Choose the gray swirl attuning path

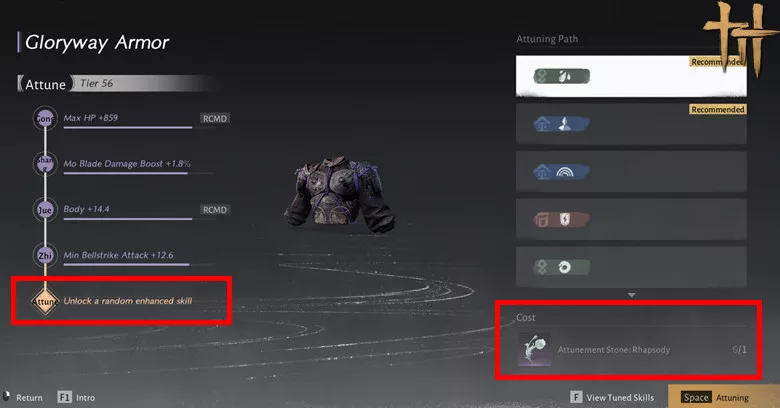pos(631,267)
